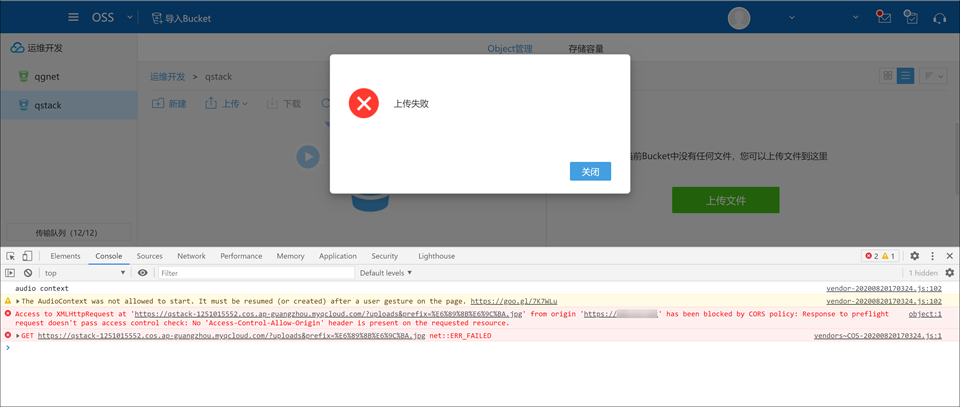This screenshot has width=960, height=407.
Task: Switch to list view layout
Action: 906,76
